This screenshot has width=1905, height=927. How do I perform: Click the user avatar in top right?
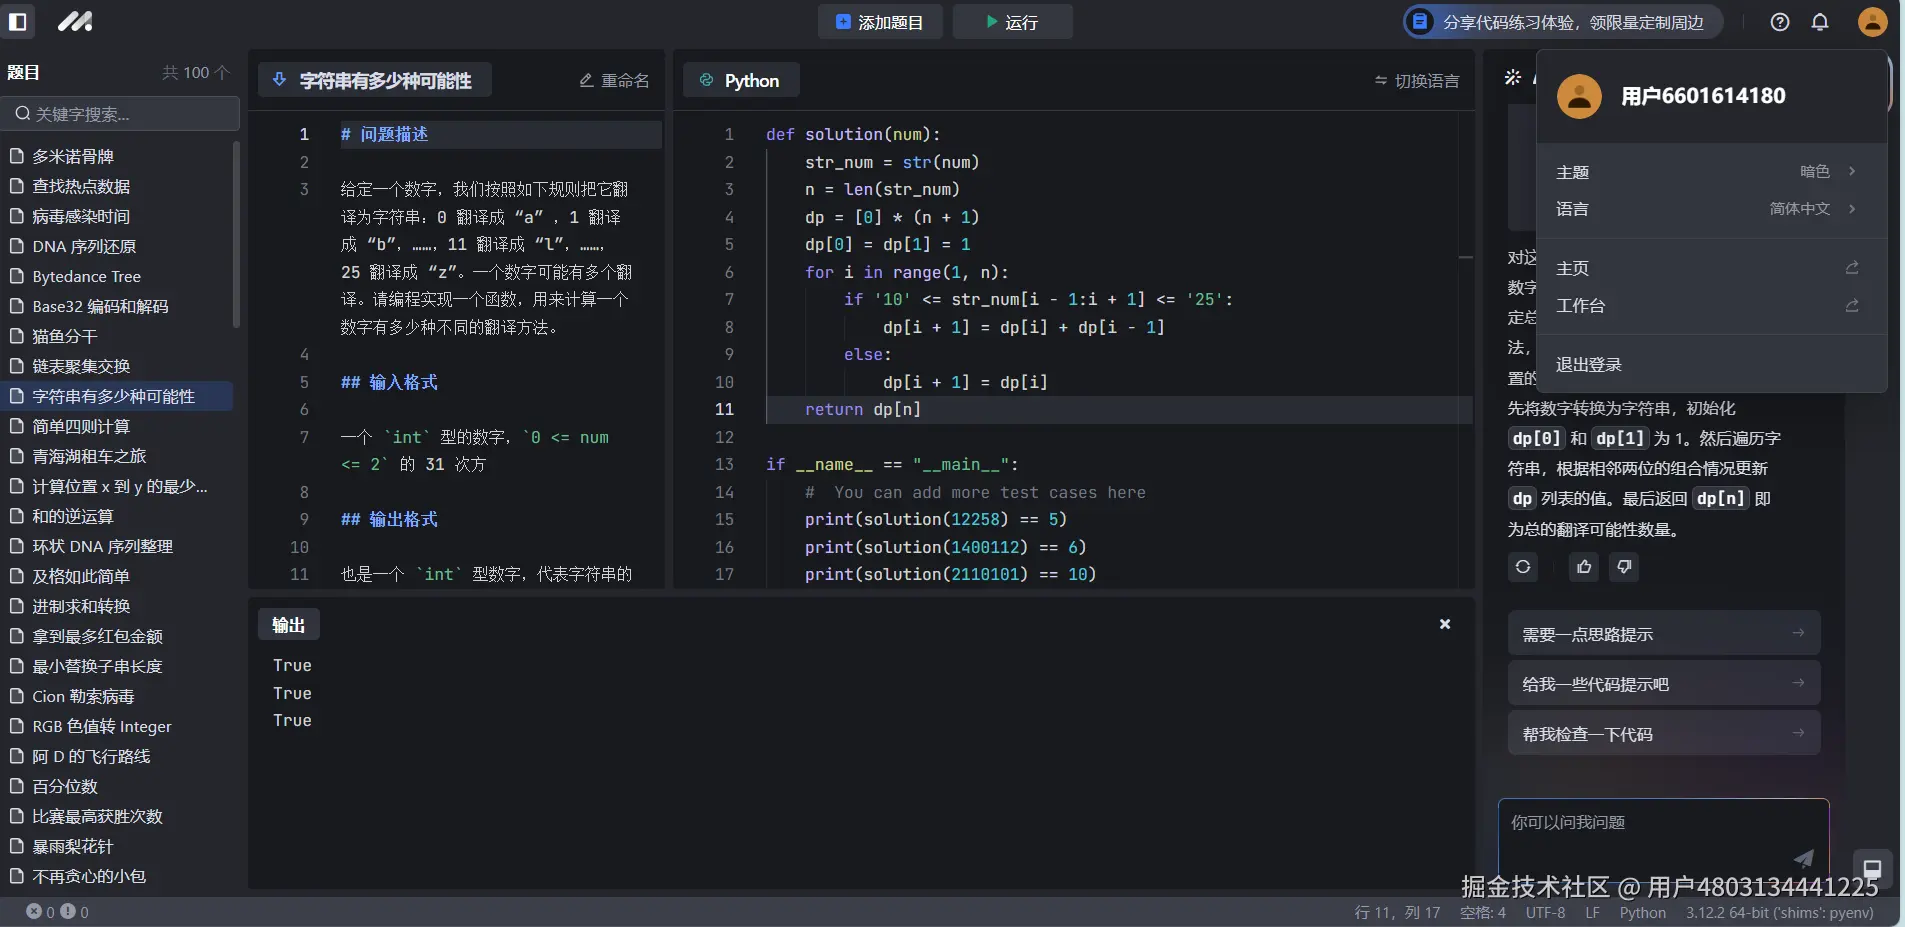pos(1871,21)
